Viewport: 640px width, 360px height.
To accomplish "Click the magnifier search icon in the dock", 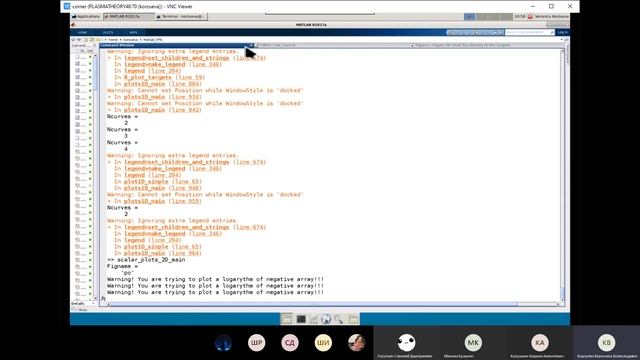I will 338,319.
